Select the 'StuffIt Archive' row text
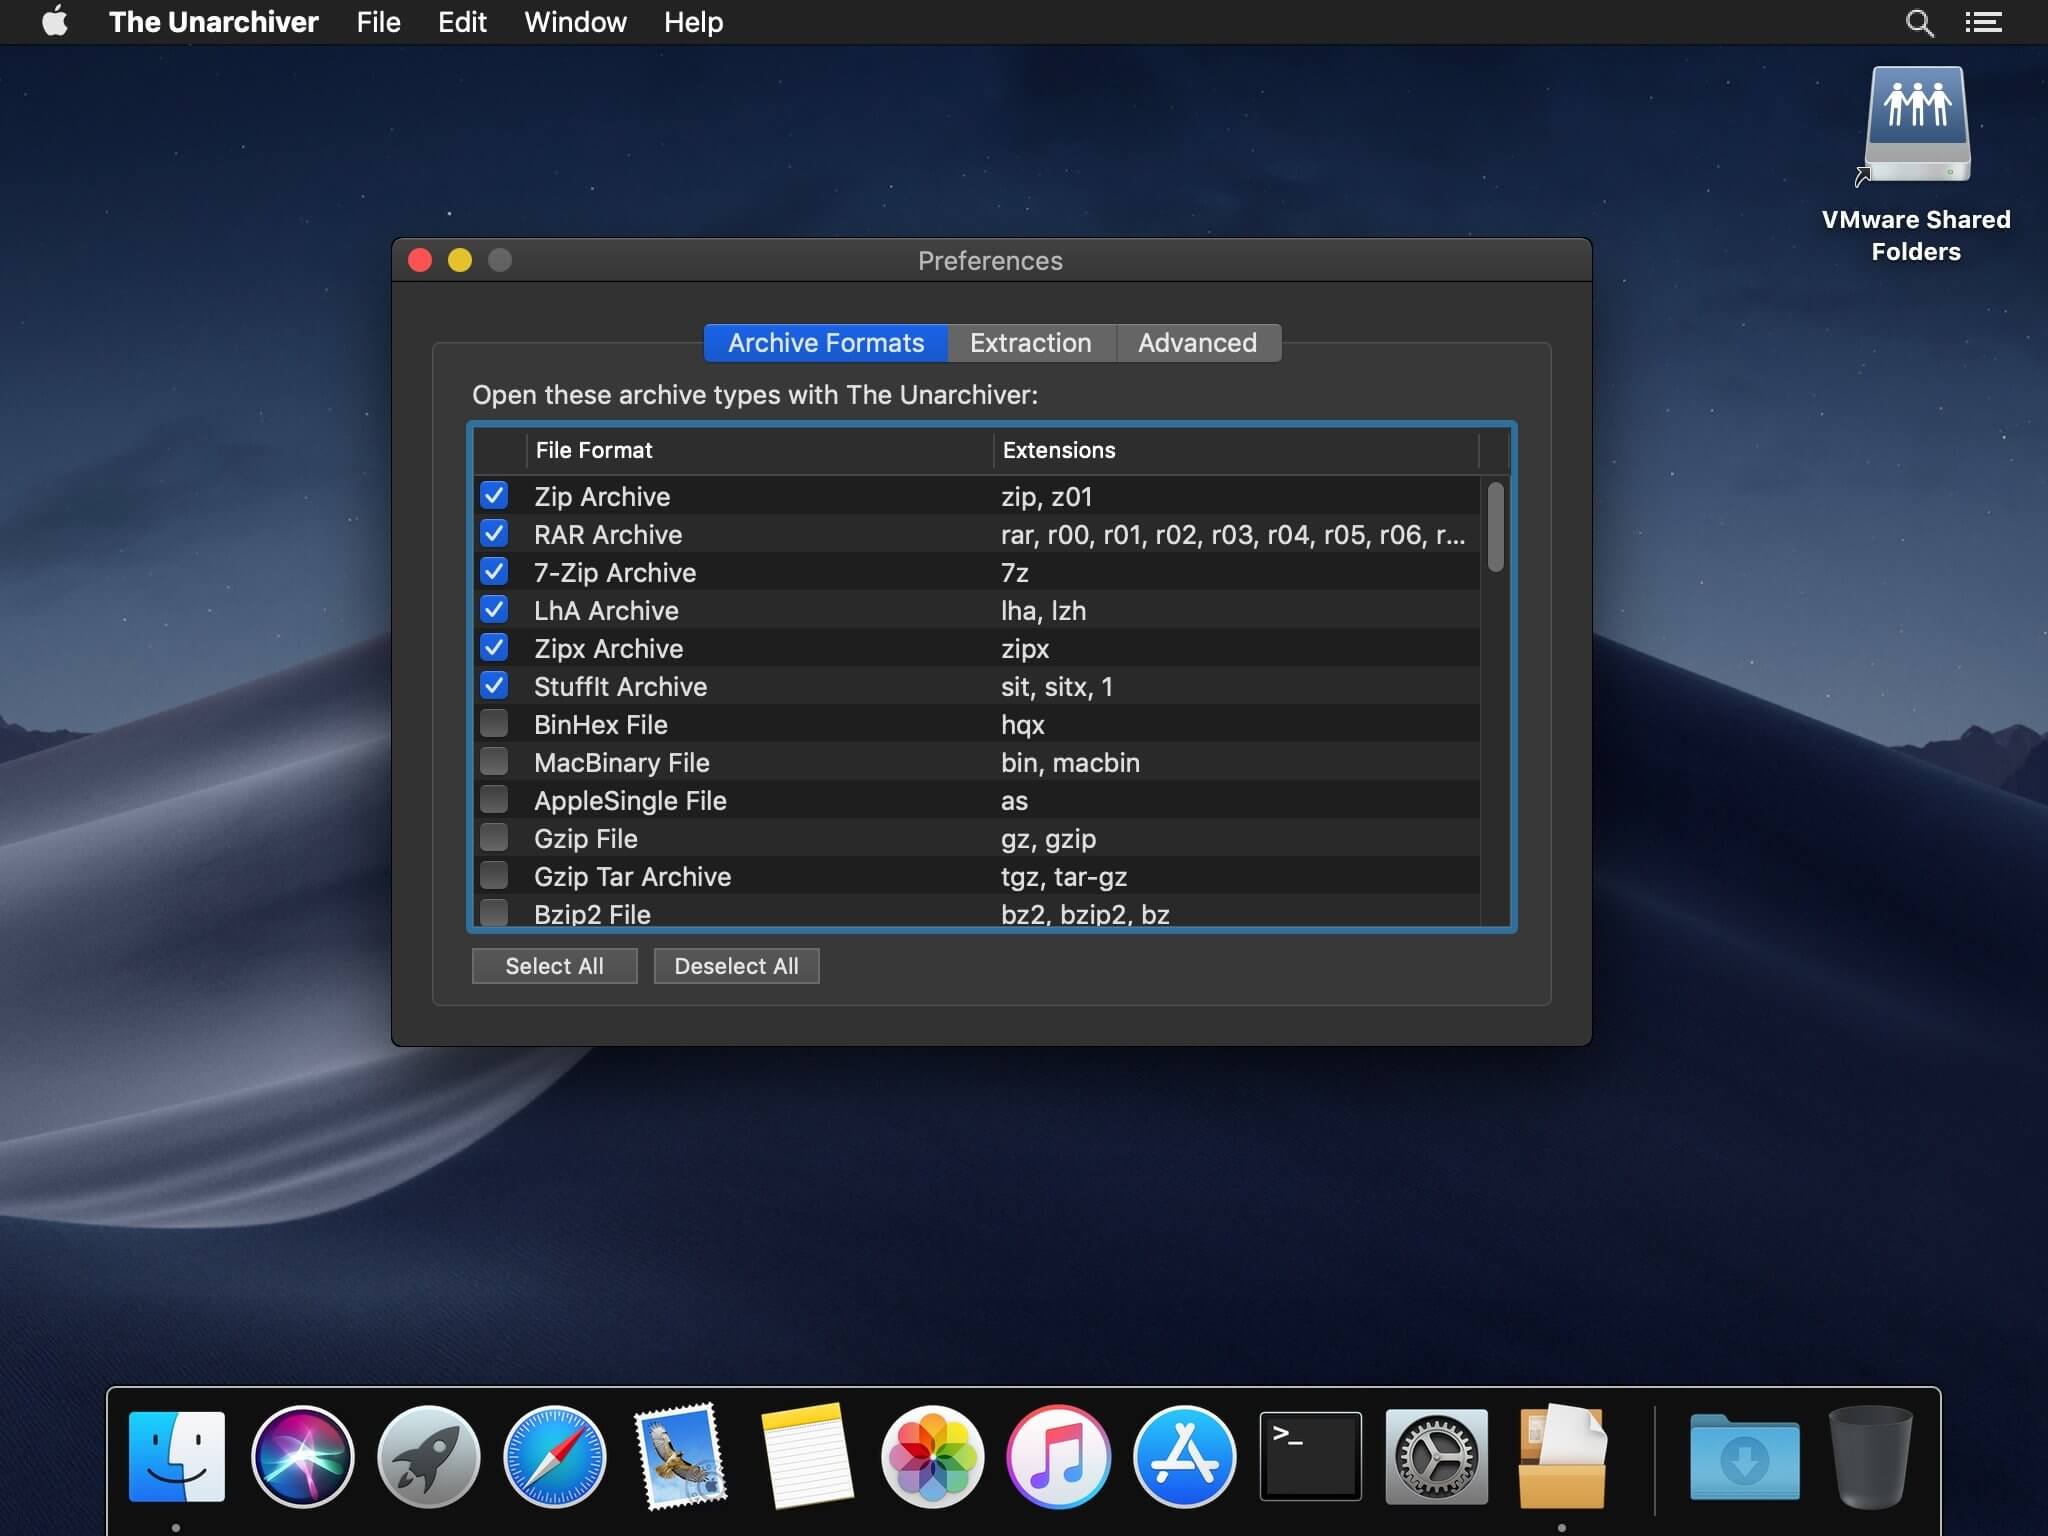 click(x=620, y=686)
